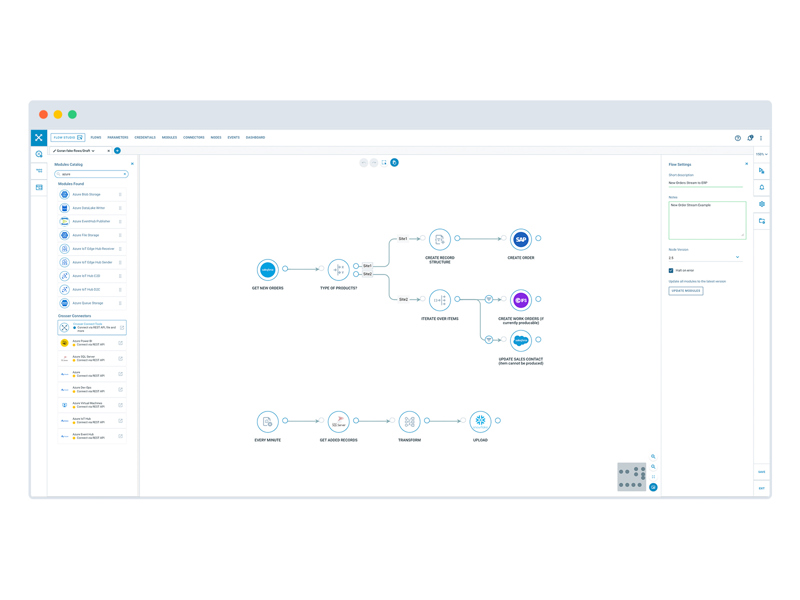Click the Notes text area
The width and height of the screenshot is (800, 600).
[706, 220]
